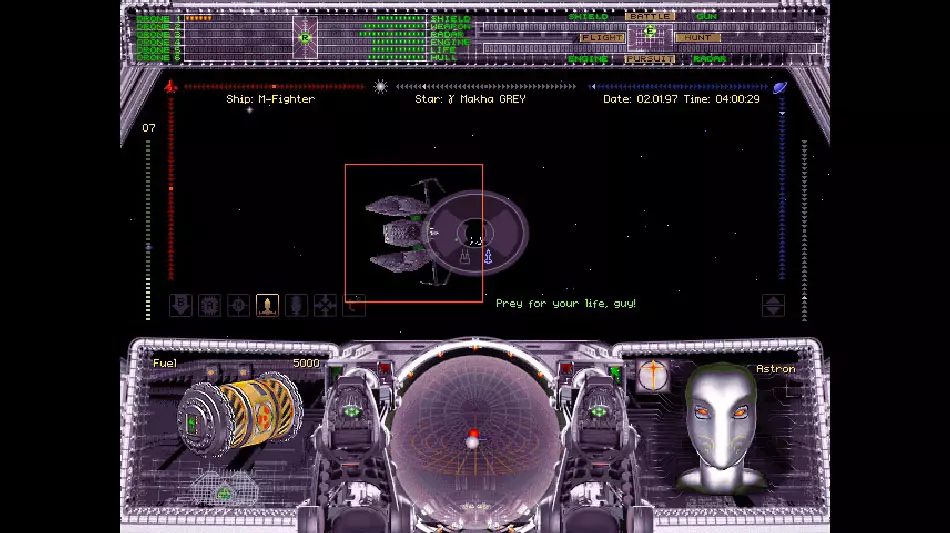The width and height of the screenshot is (950, 533).
Task: Click the Date and Time readout
Action: pyautogui.click(x=681, y=99)
